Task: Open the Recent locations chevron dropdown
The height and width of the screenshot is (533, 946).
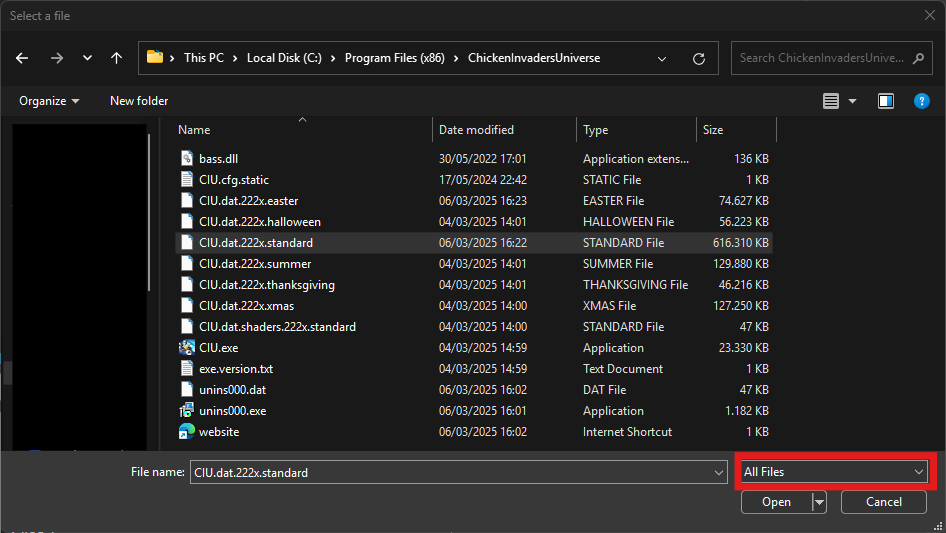Action: point(87,58)
